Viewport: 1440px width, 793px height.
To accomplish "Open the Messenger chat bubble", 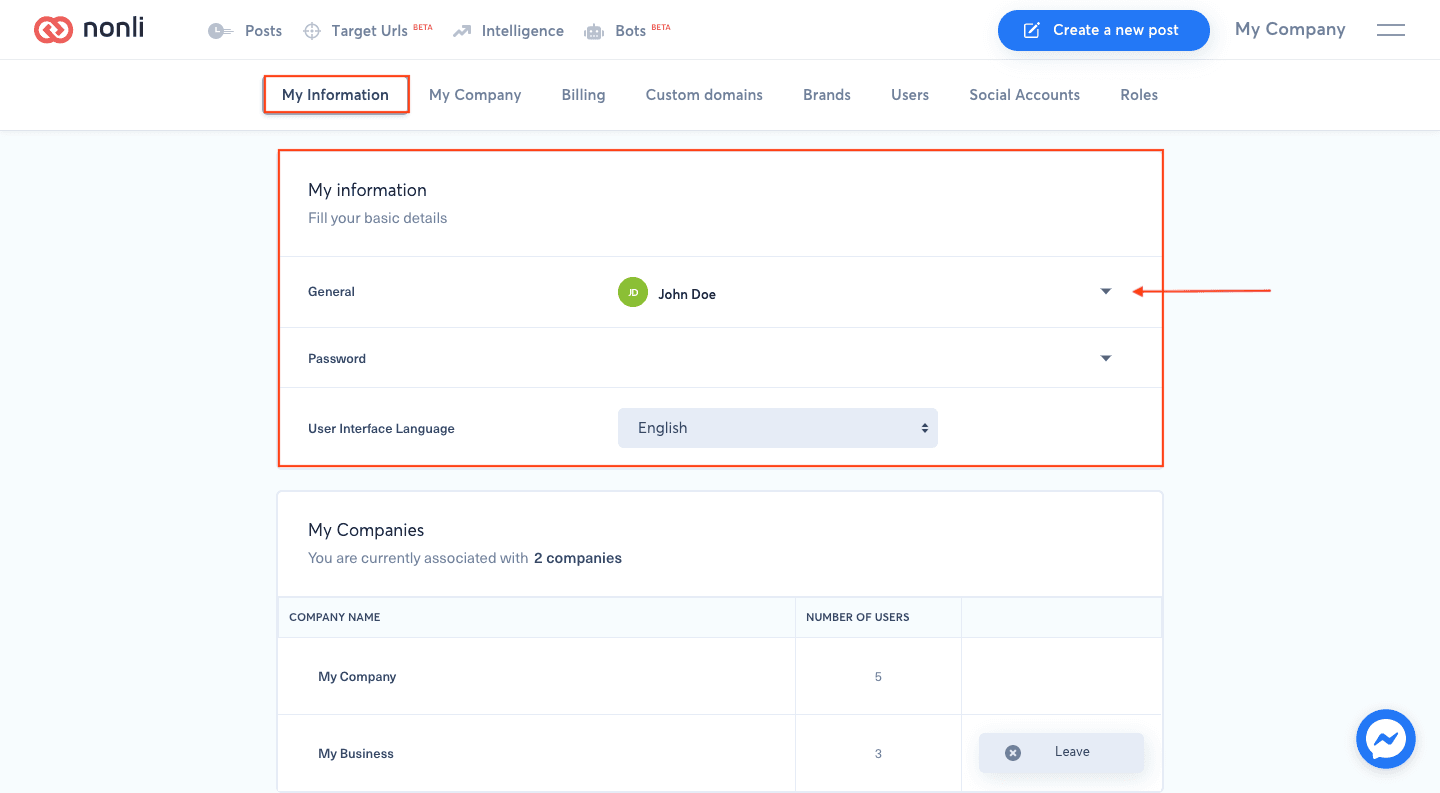I will coord(1385,739).
